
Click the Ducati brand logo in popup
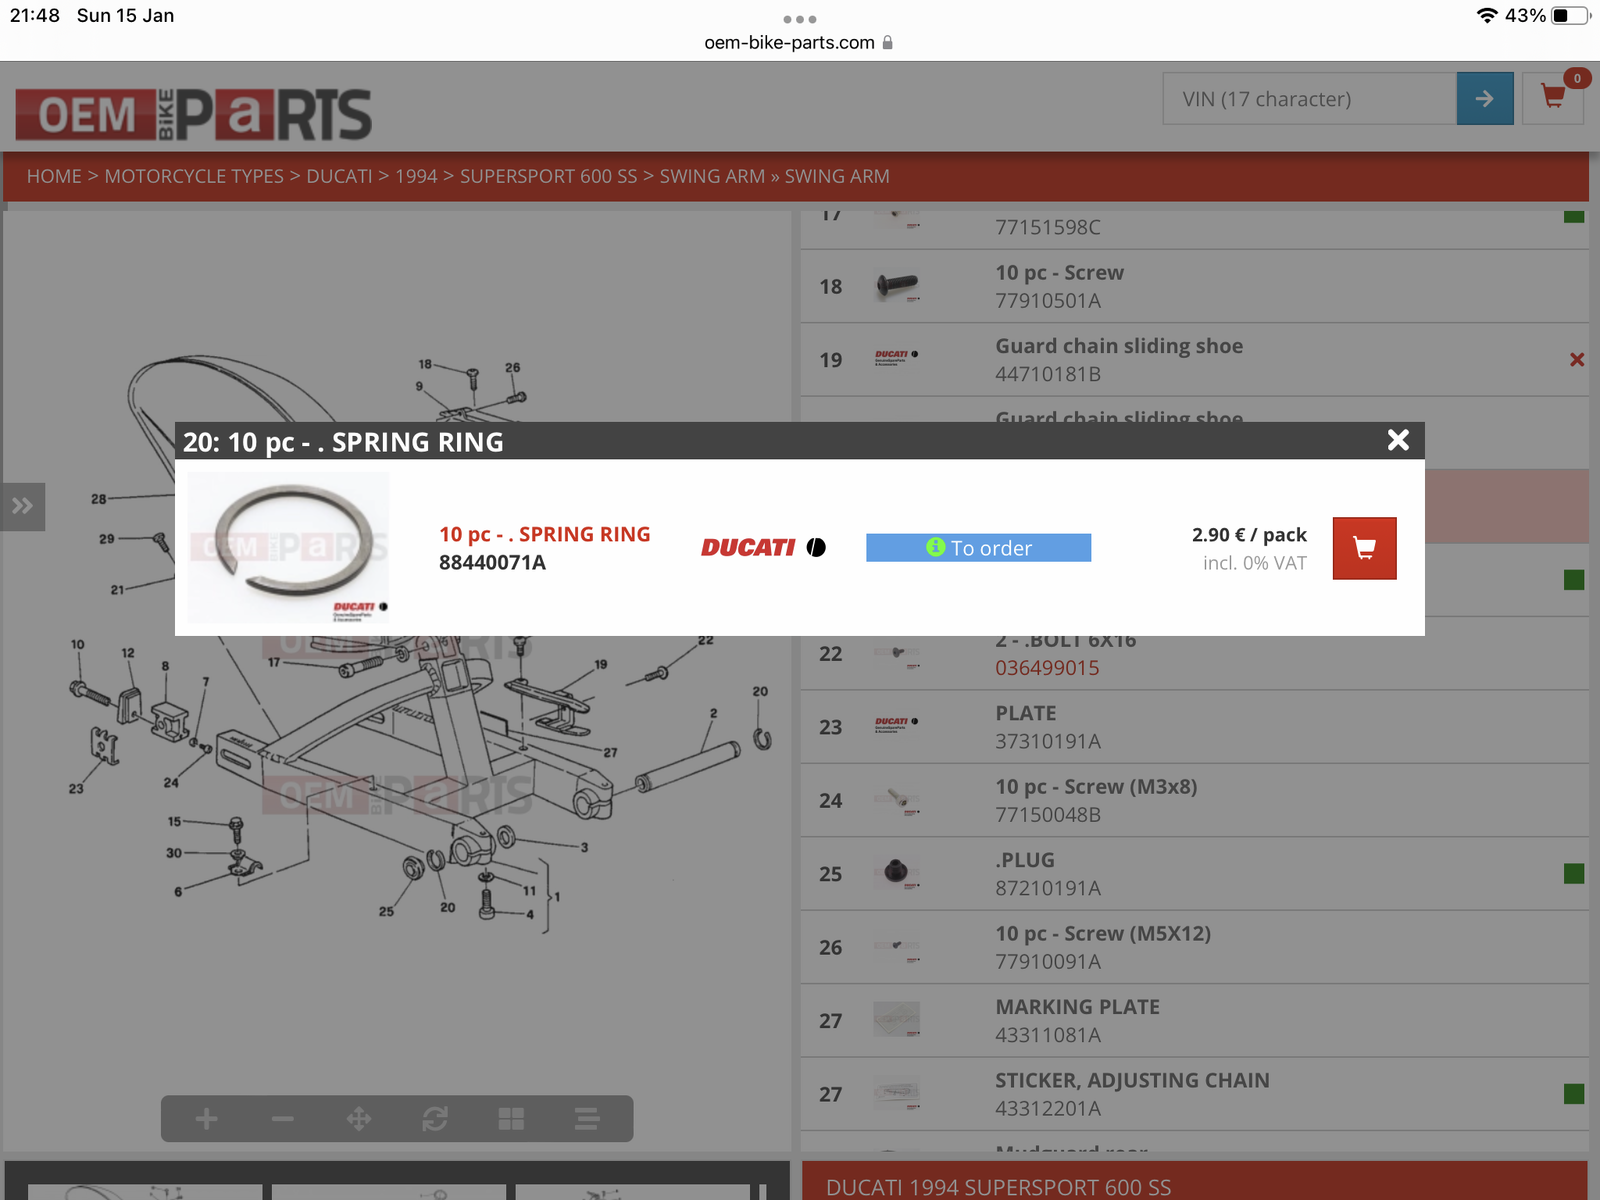point(763,547)
